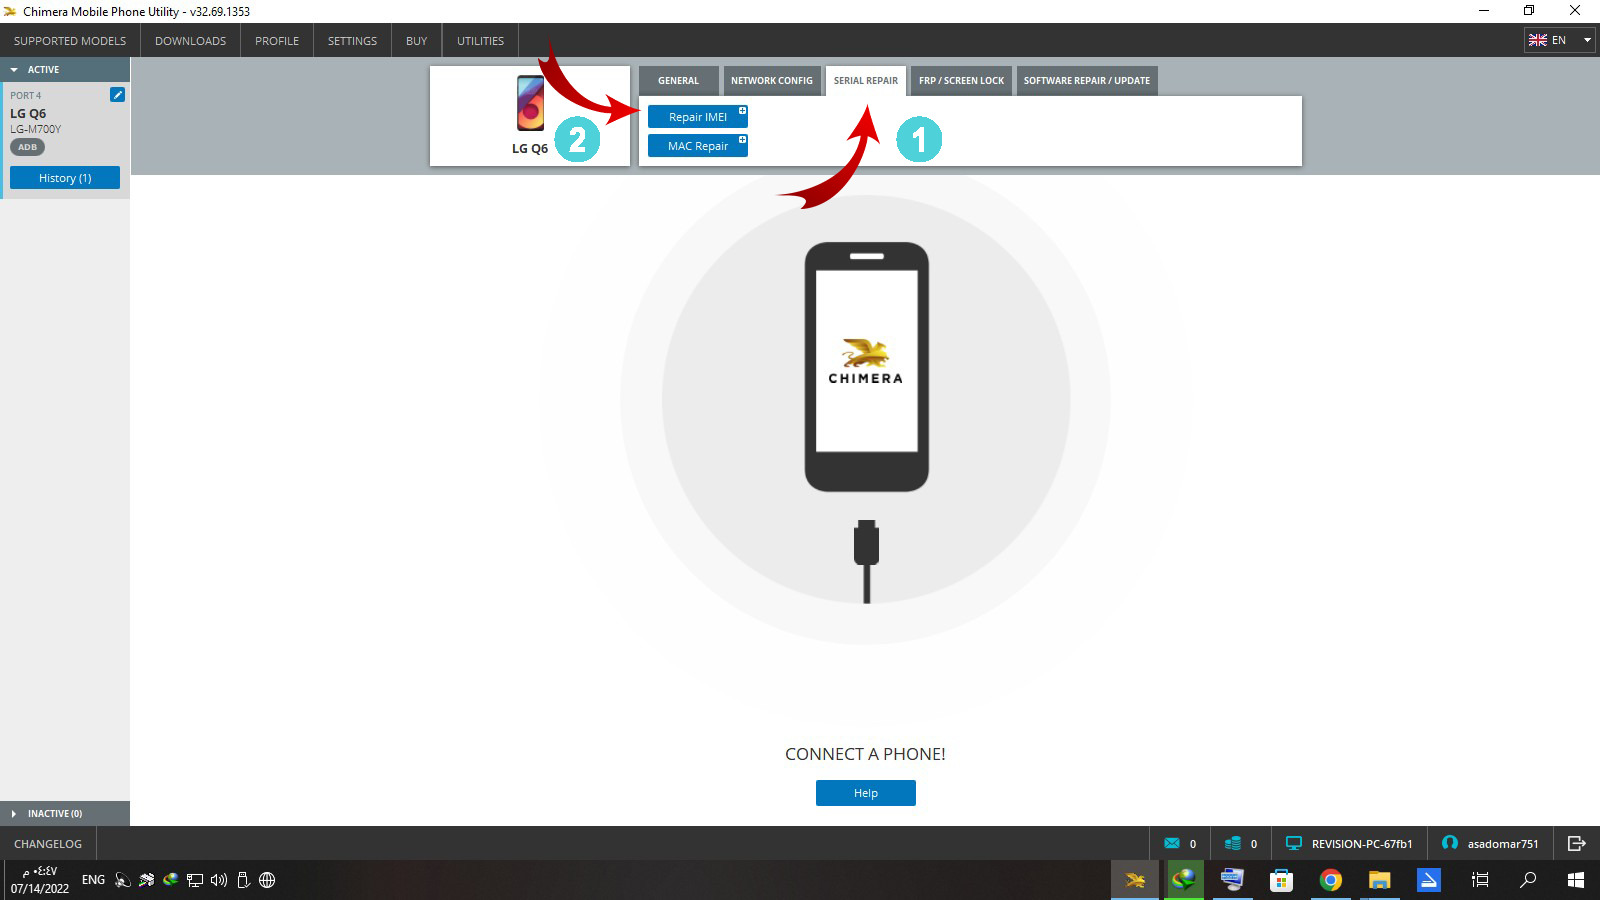The height and width of the screenshot is (900, 1600).
Task: Click the computer monitor icon beside REVISION-PC-67fb1
Action: click(1294, 843)
